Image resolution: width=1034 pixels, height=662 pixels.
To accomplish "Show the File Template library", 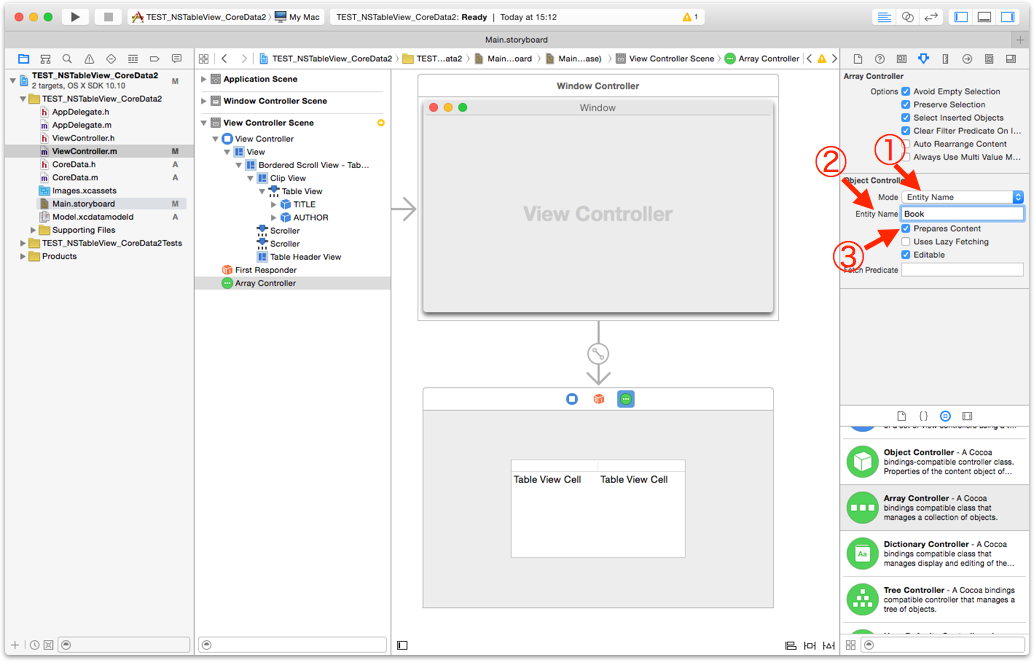I will pyautogui.click(x=901, y=416).
